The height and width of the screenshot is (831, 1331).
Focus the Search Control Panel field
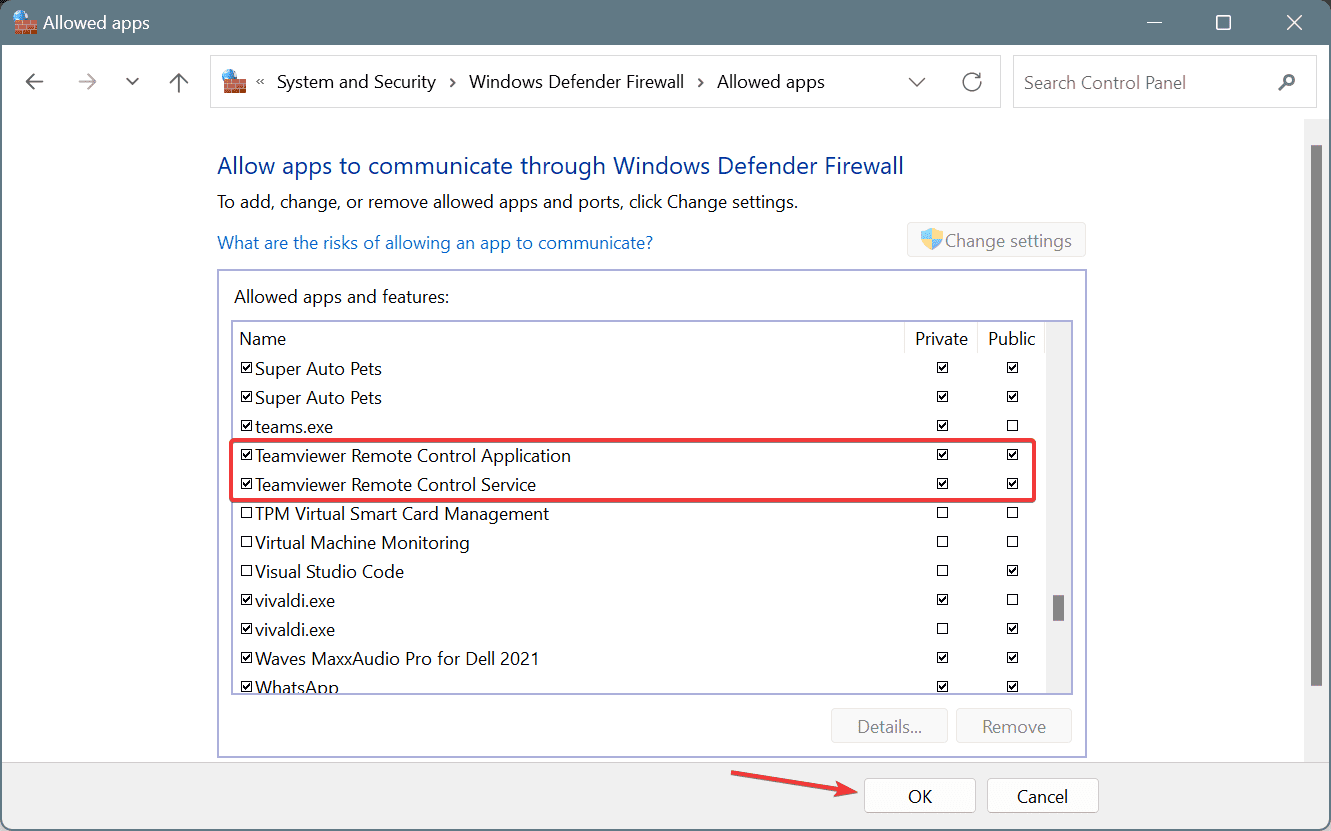coord(1164,82)
